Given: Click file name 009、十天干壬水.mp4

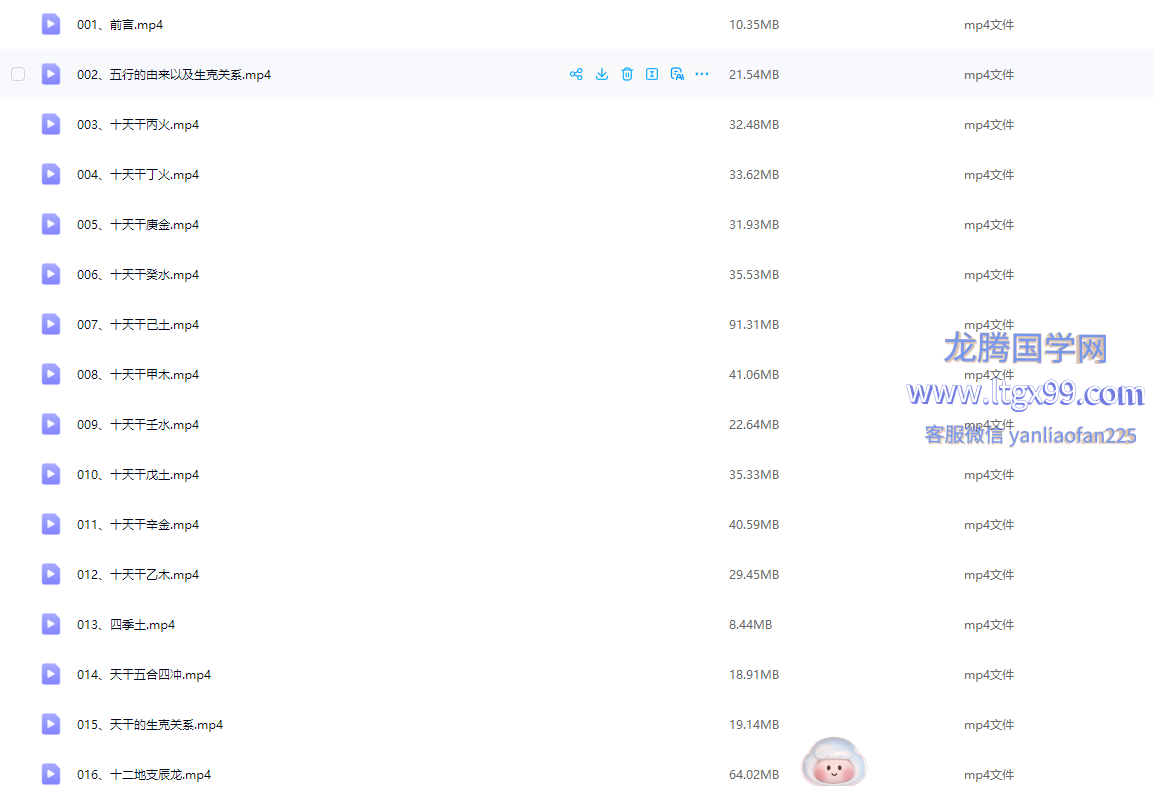Looking at the screenshot, I should pos(138,424).
